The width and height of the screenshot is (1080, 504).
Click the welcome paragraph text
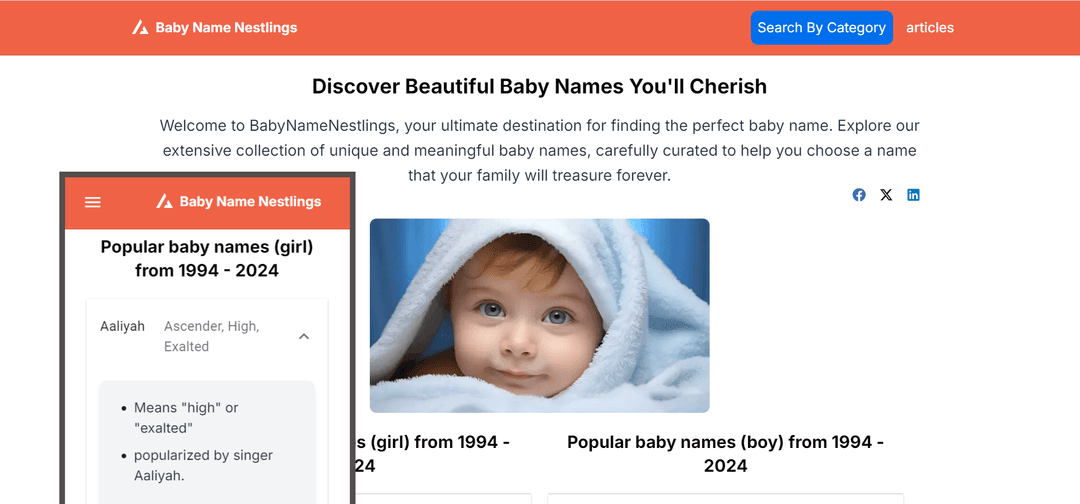(x=539, y=150)
